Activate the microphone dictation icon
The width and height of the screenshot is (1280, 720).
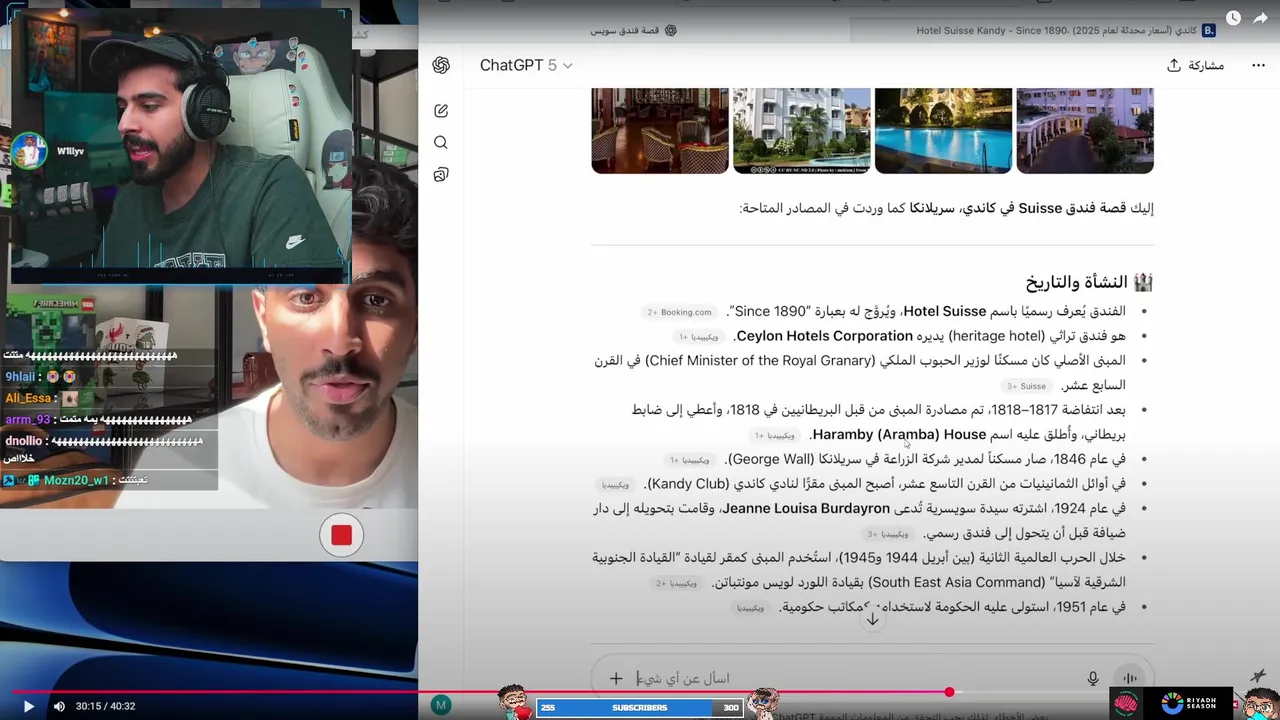(1093, 678)
